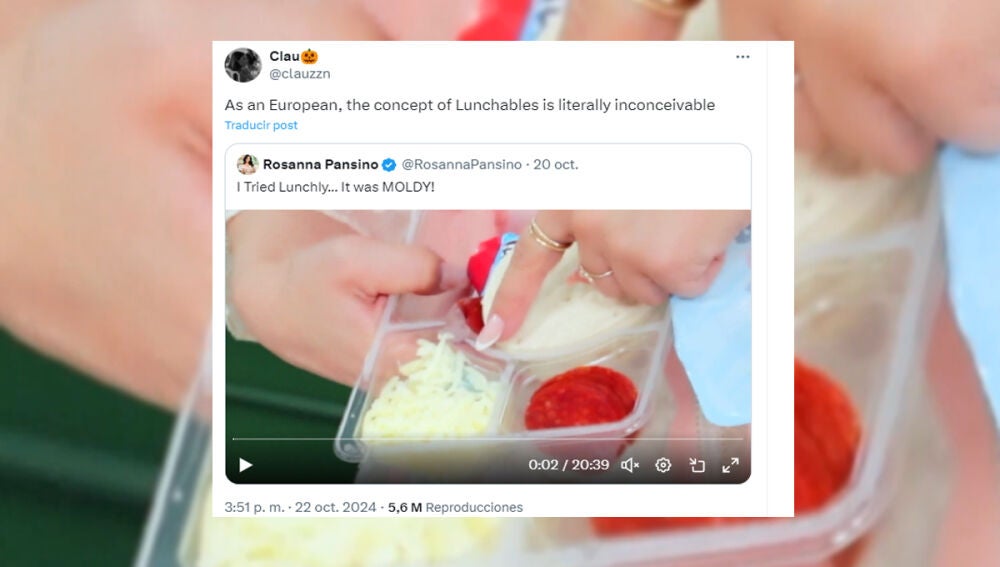The width and height of the screenshot is (1000, 567).
Task: Open the @clauzzn handle
Action: (300, 74)
